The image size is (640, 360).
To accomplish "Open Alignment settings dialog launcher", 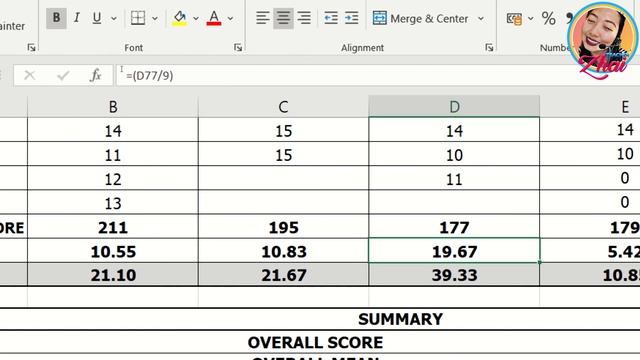I will click(489, 48).
